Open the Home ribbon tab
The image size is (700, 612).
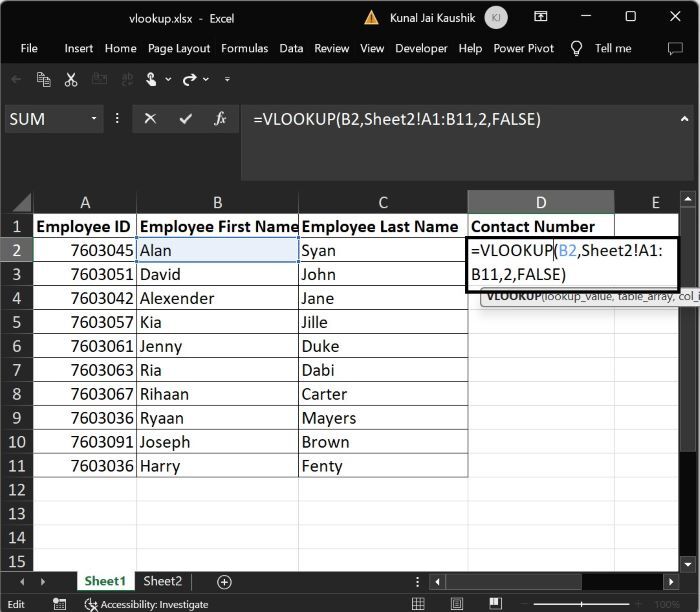pos(121,48)
